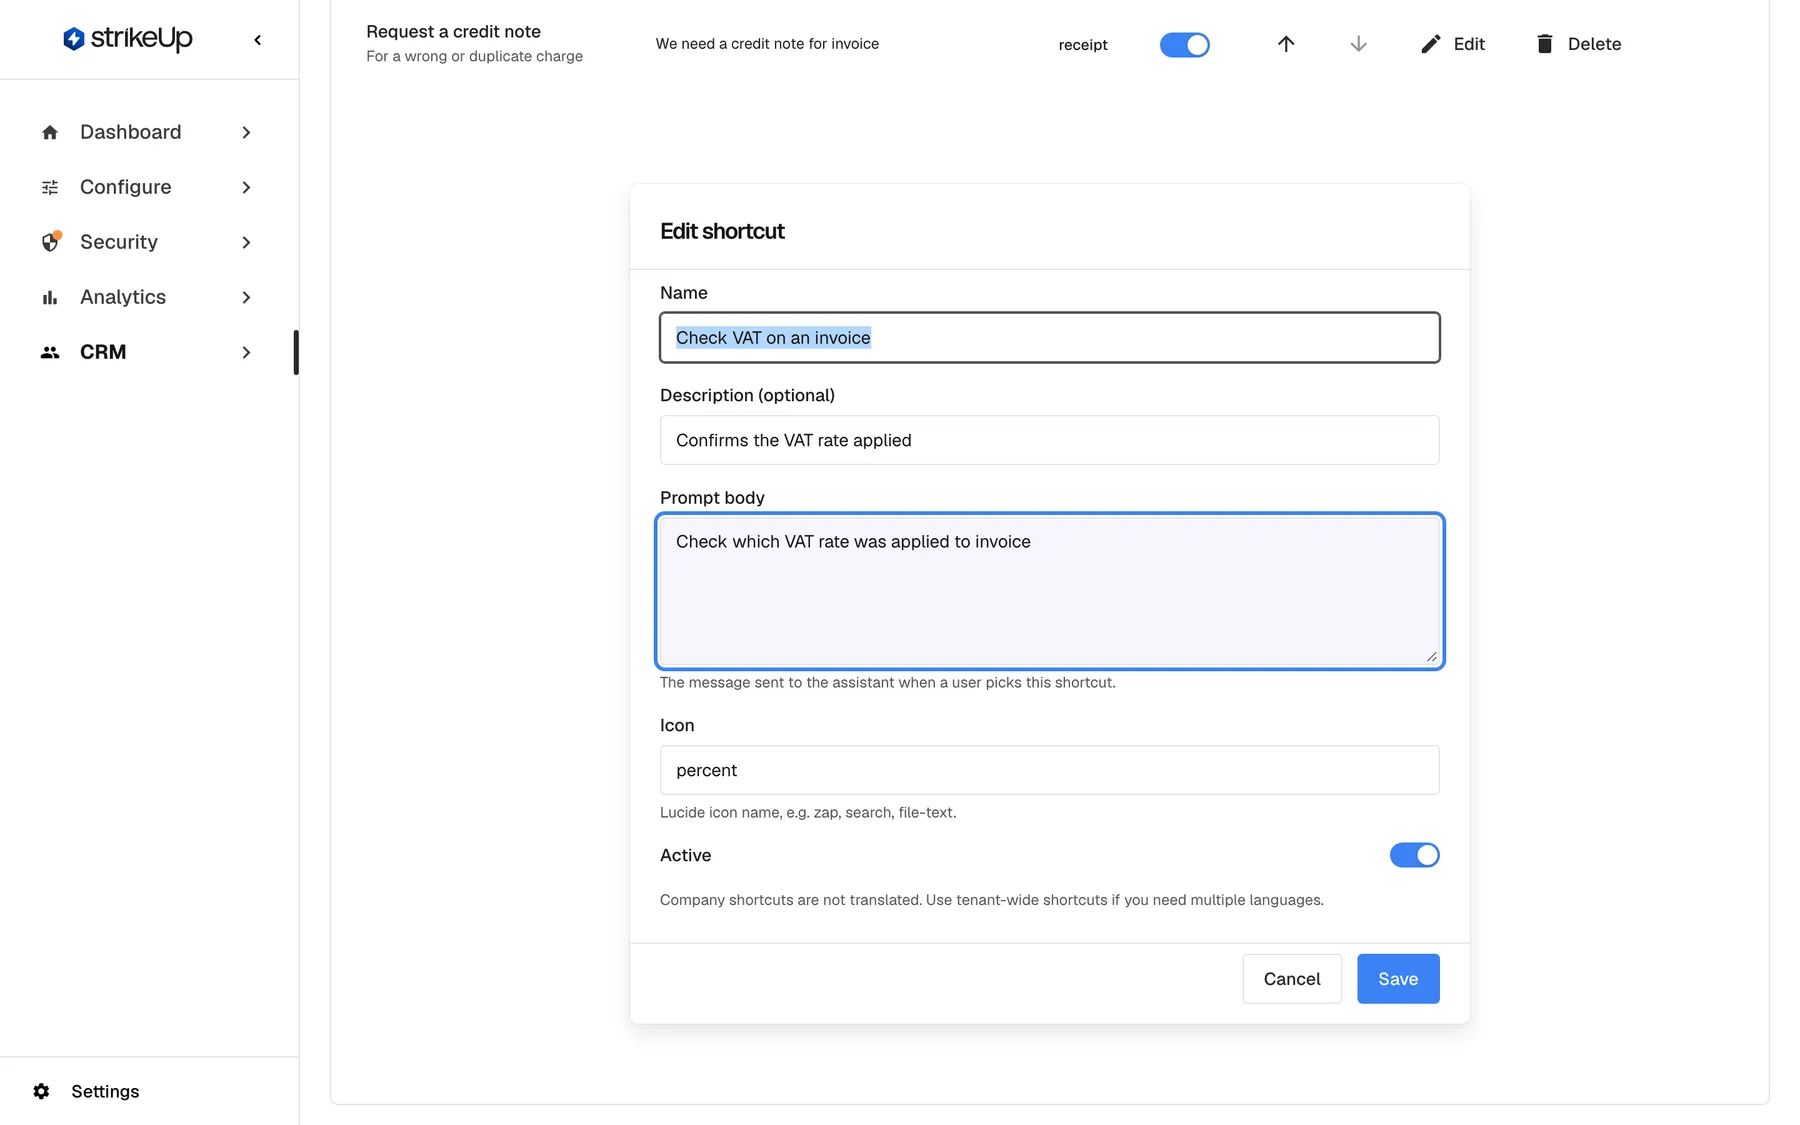Image resolution: width=1800 pixels, height=1125 pixels.
Task: Expand the Analytics menu chevron
Action: [246, 297]
